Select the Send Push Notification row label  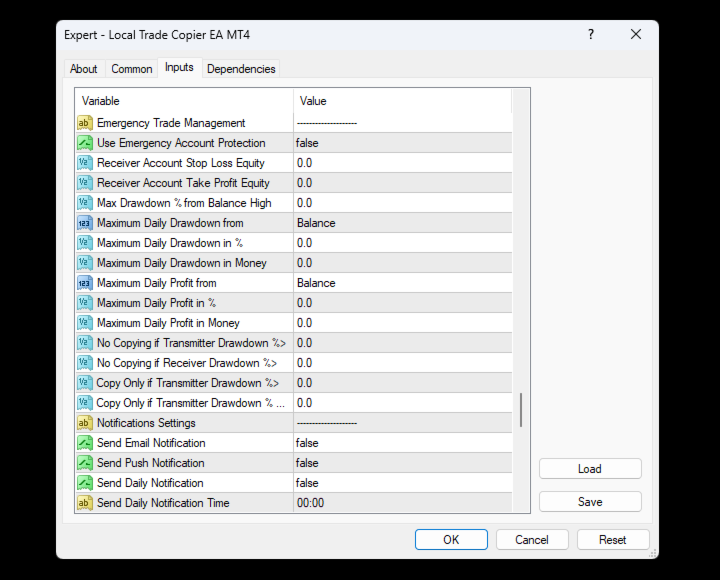[x=151, y=463]
